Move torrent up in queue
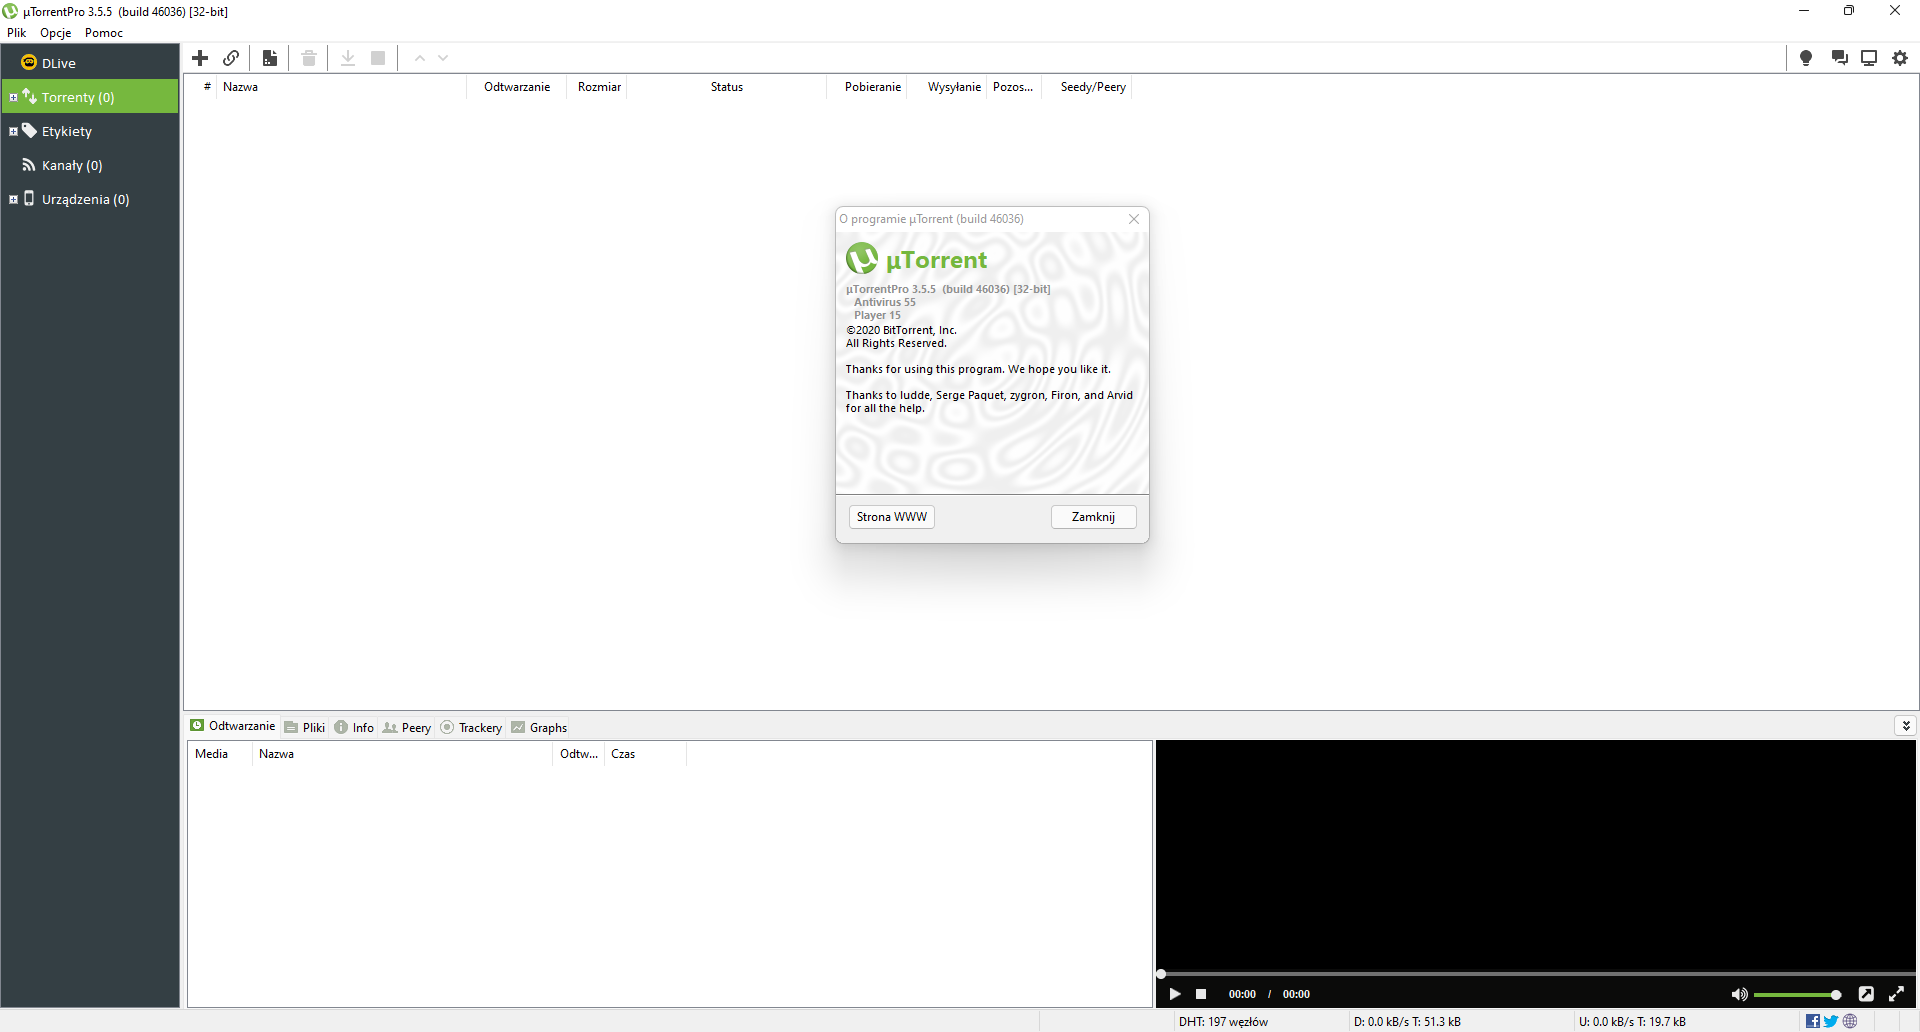The width and height of the screenshot is (1920, 1032). (420, 58)
